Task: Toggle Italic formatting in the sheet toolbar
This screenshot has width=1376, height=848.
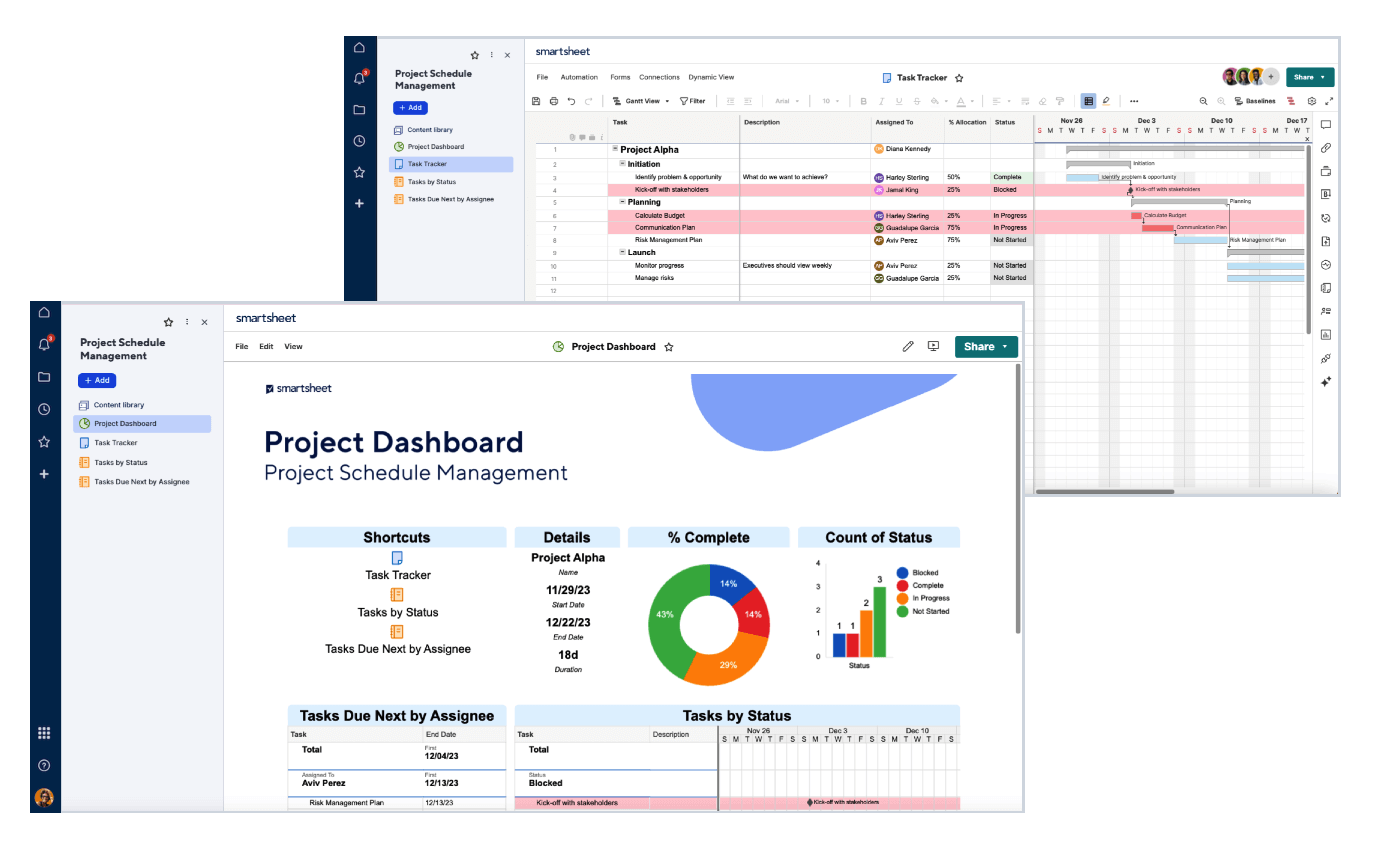Action: tap(881, 101)
